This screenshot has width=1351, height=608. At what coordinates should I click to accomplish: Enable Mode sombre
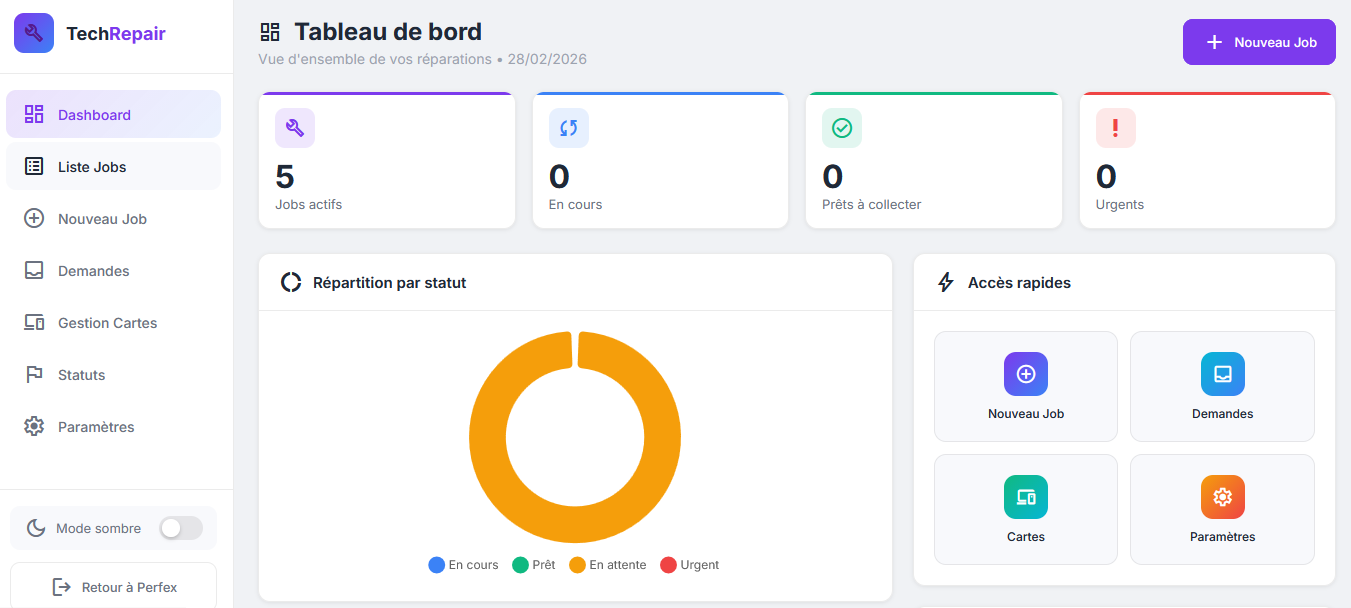coord(181,527)
